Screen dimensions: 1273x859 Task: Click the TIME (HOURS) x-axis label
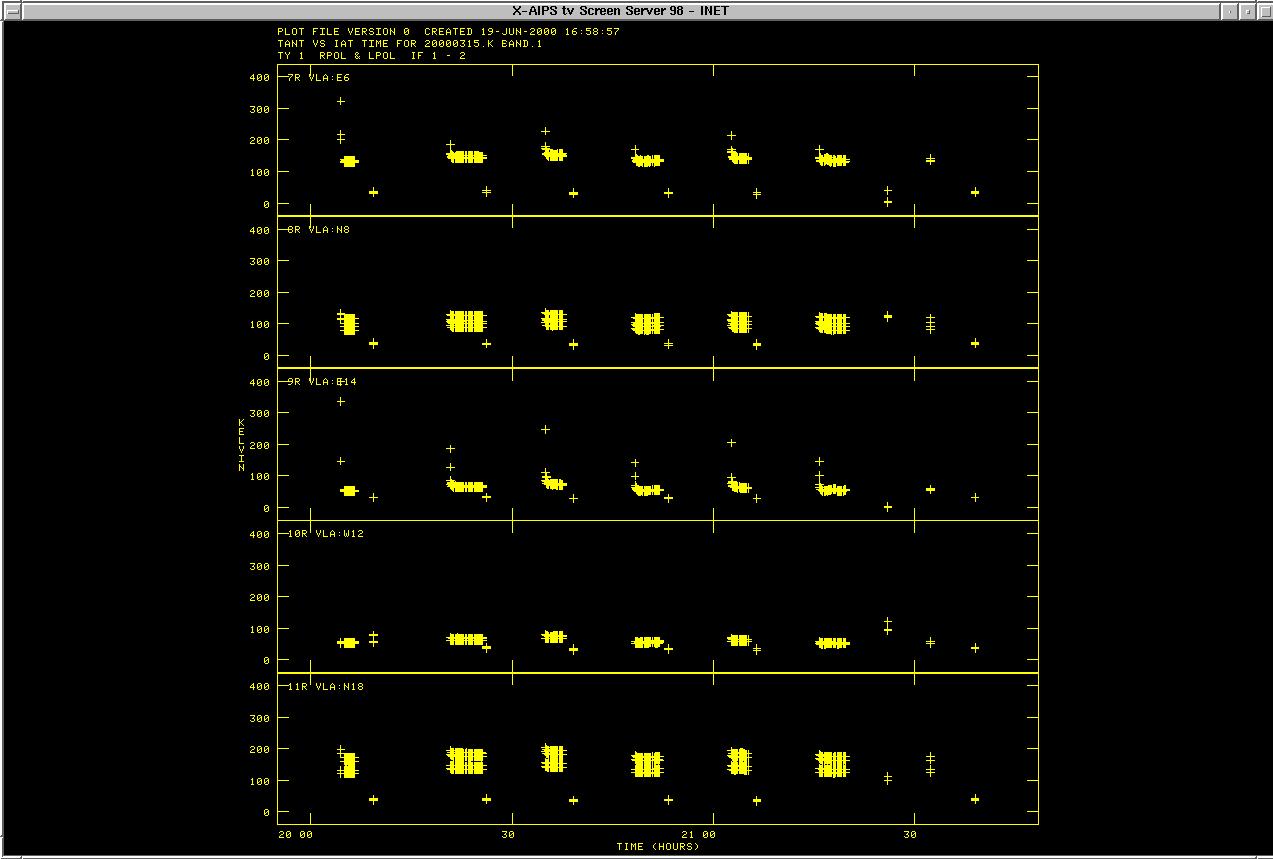(657, 847)
